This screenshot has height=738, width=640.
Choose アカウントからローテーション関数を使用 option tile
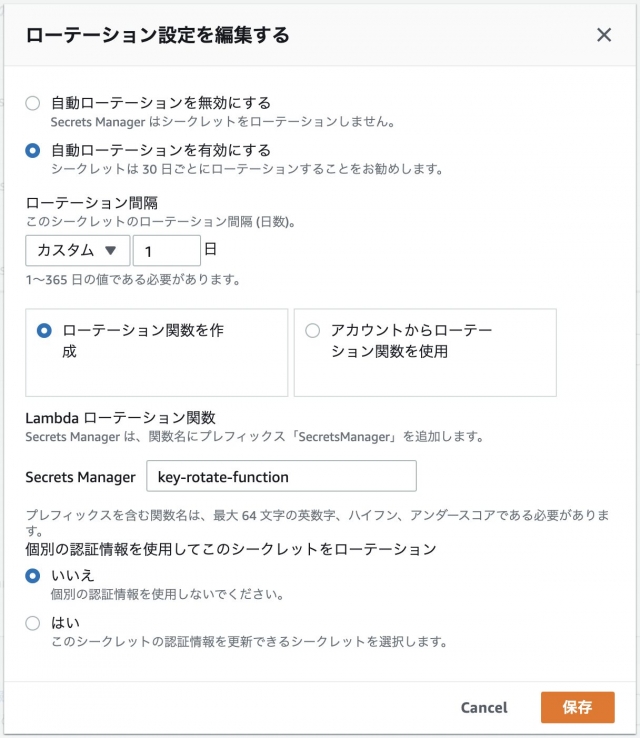tap(425, 353)
